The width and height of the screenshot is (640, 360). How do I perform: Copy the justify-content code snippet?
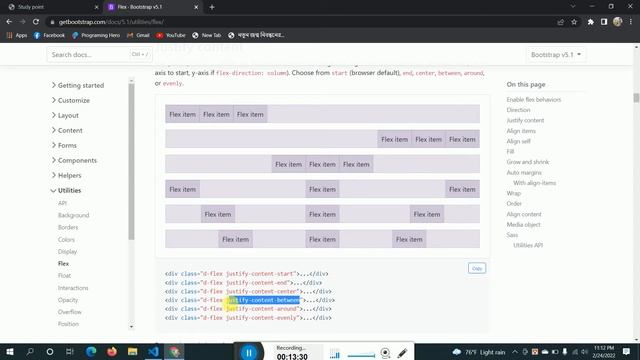click(477, 268)
